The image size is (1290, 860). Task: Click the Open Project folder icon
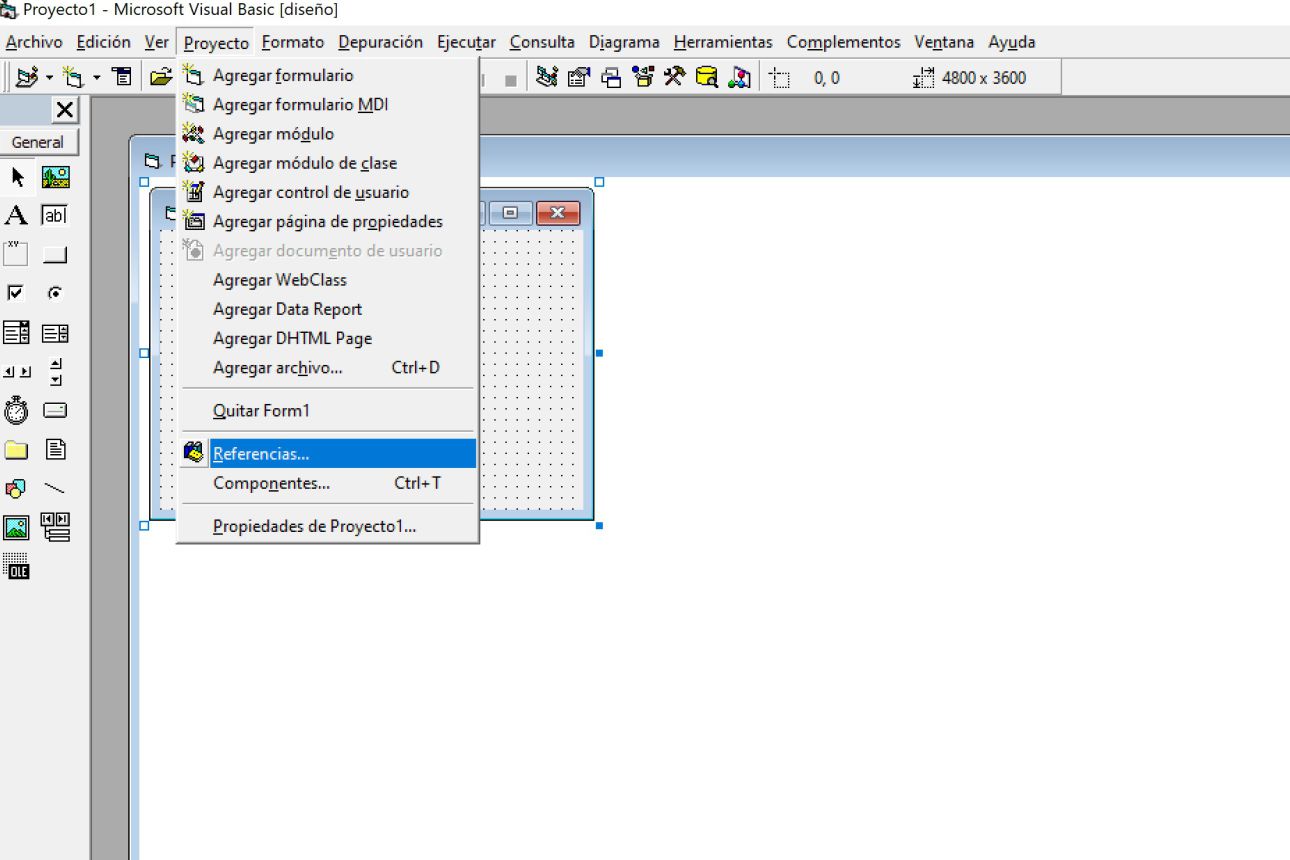click(160, 77)
